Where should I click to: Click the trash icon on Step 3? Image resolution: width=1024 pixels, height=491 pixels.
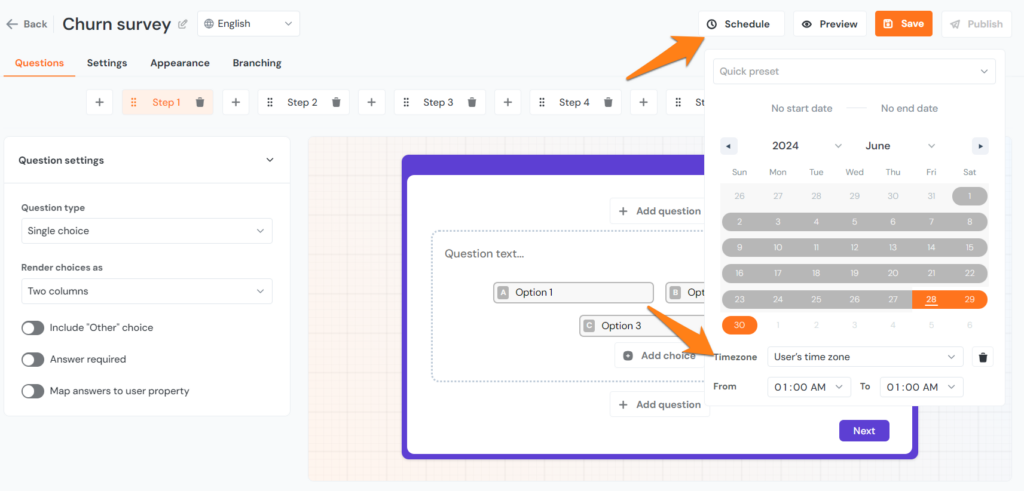pyautogui.click(x=471, y=102)
